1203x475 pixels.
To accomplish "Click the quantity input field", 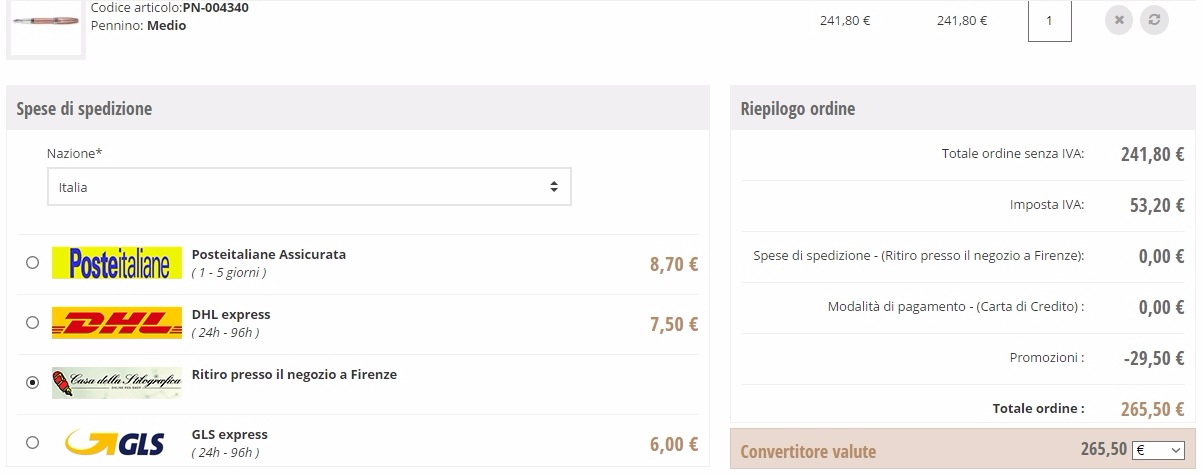I will tap(1049, 21).
